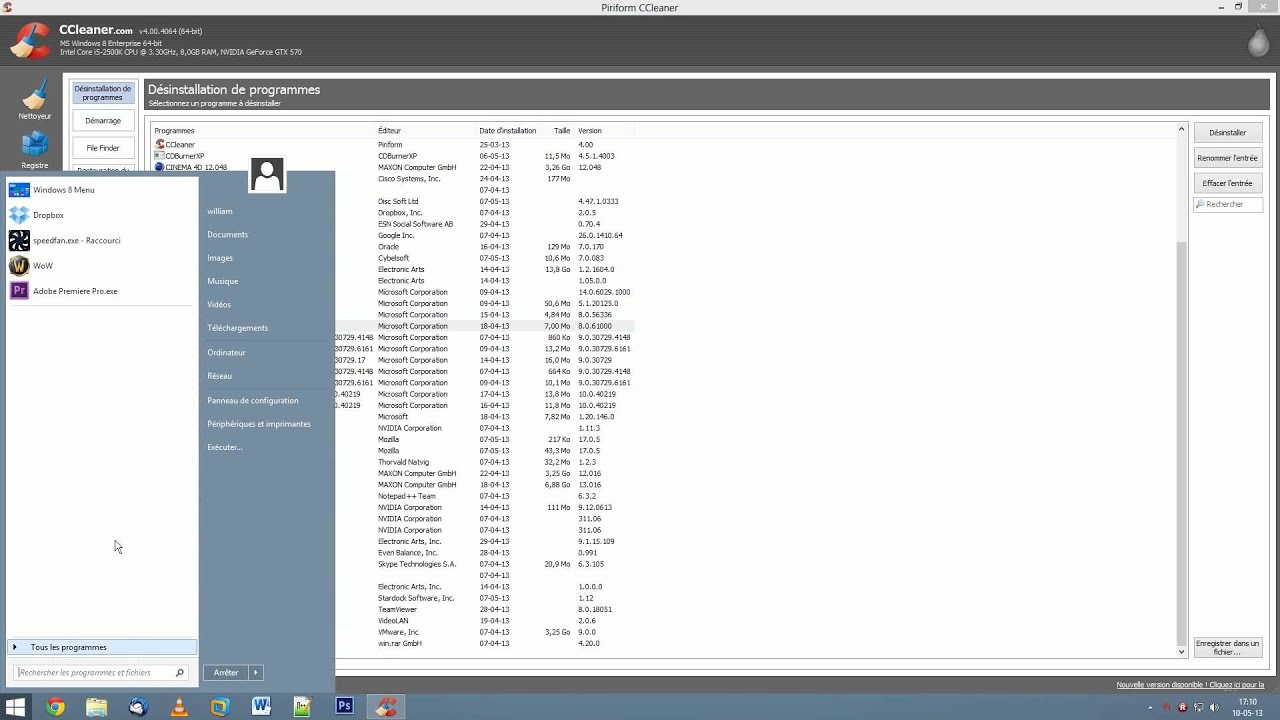
Task: Open Photoshop from the taskbar
Action: point(344,707)
